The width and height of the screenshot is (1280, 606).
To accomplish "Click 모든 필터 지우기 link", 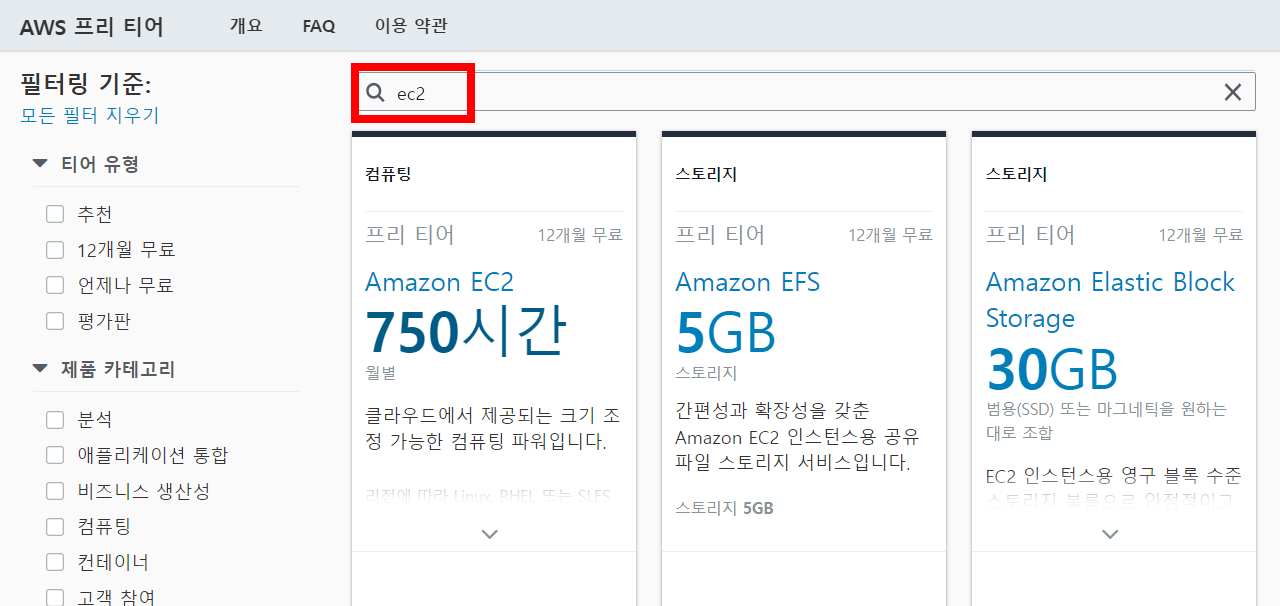I will 90,115.
